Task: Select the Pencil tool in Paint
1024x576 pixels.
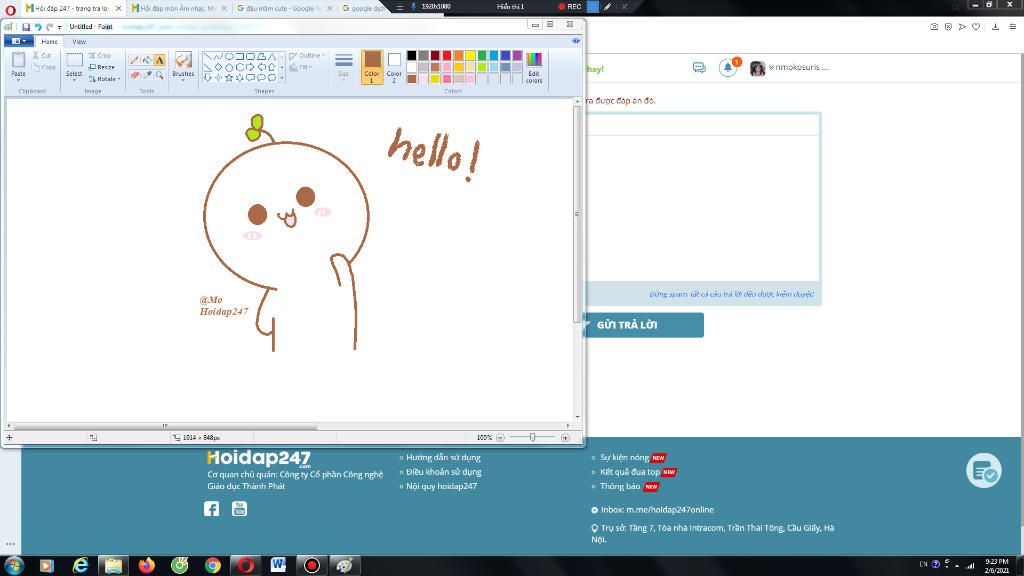Action: [135, 60]
